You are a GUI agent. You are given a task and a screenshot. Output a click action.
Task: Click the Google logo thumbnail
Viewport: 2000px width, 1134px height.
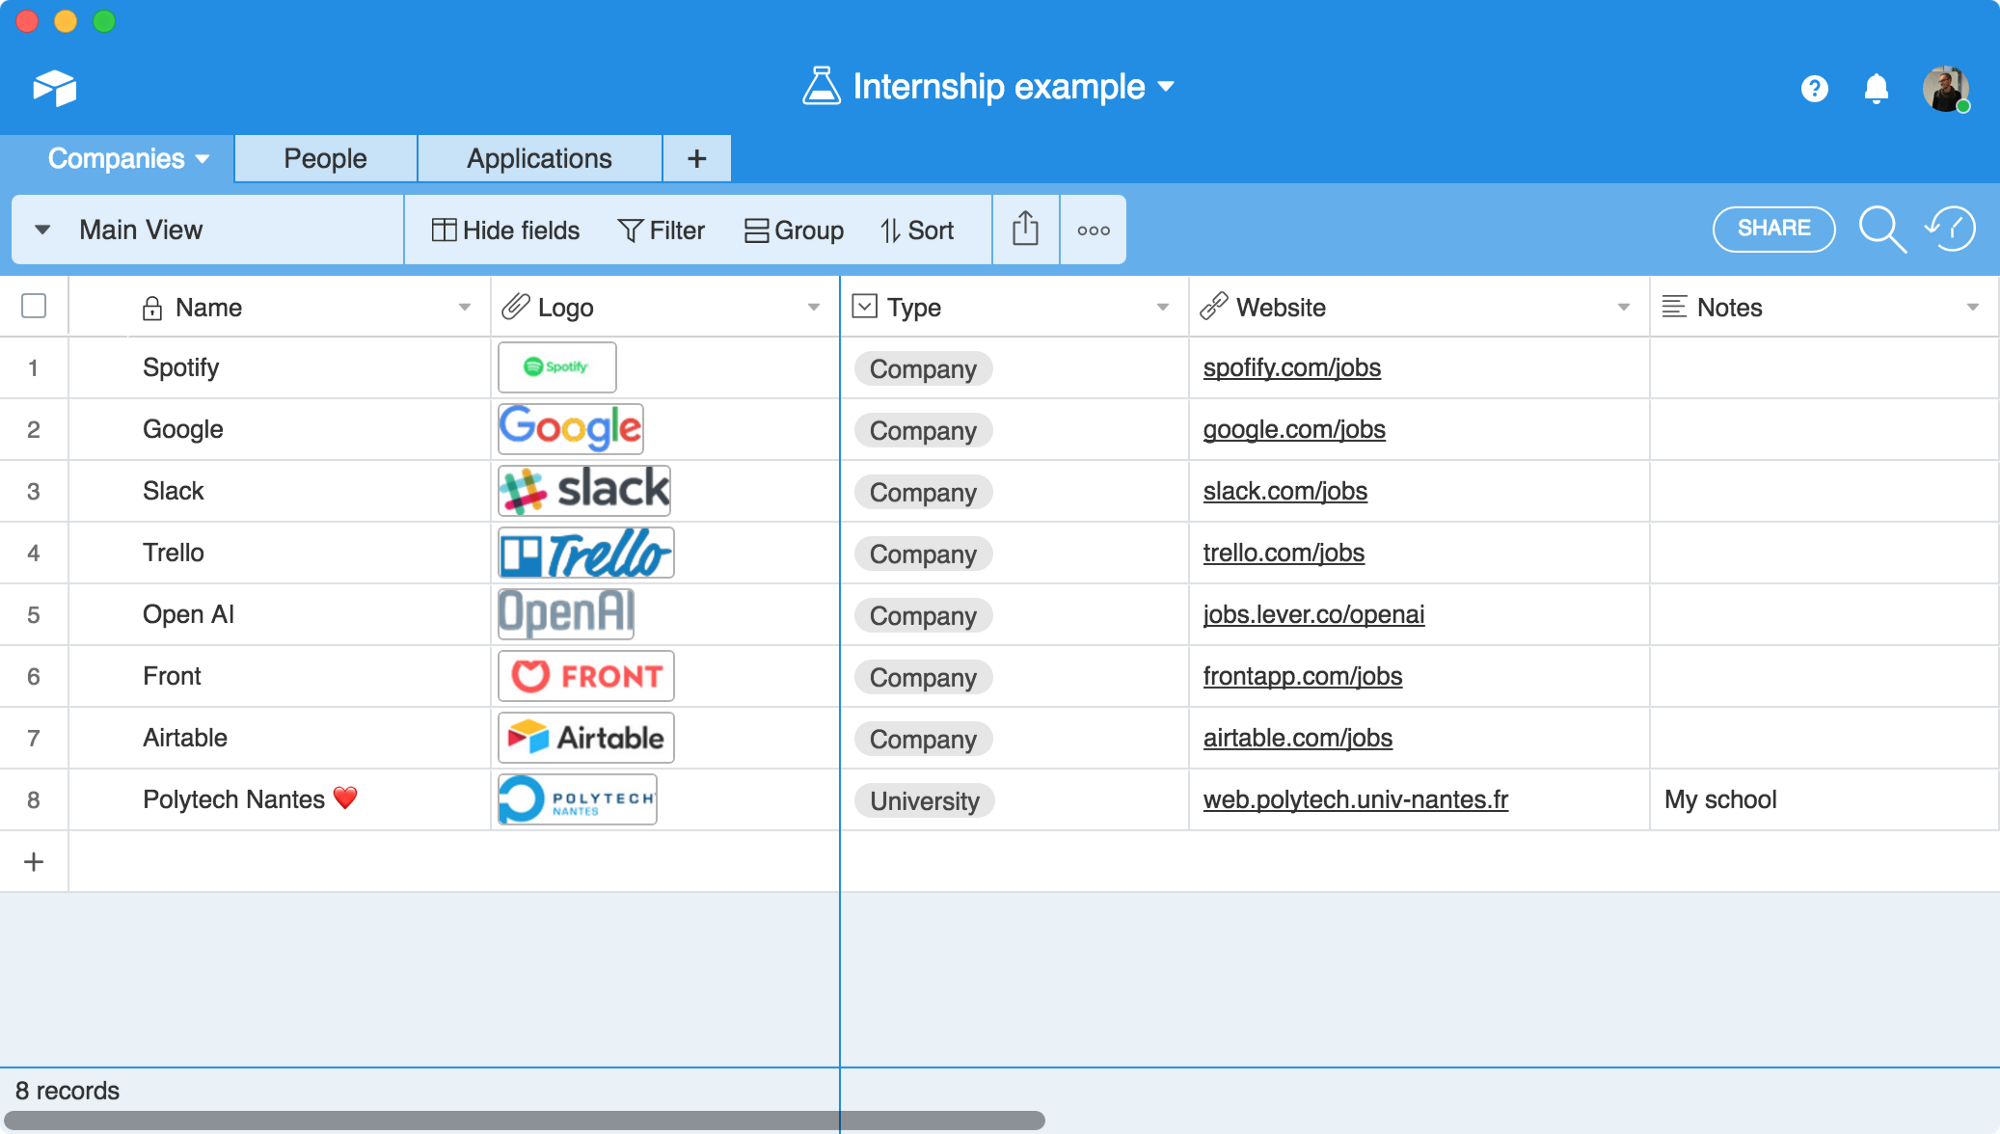click(x=571, y=429)
